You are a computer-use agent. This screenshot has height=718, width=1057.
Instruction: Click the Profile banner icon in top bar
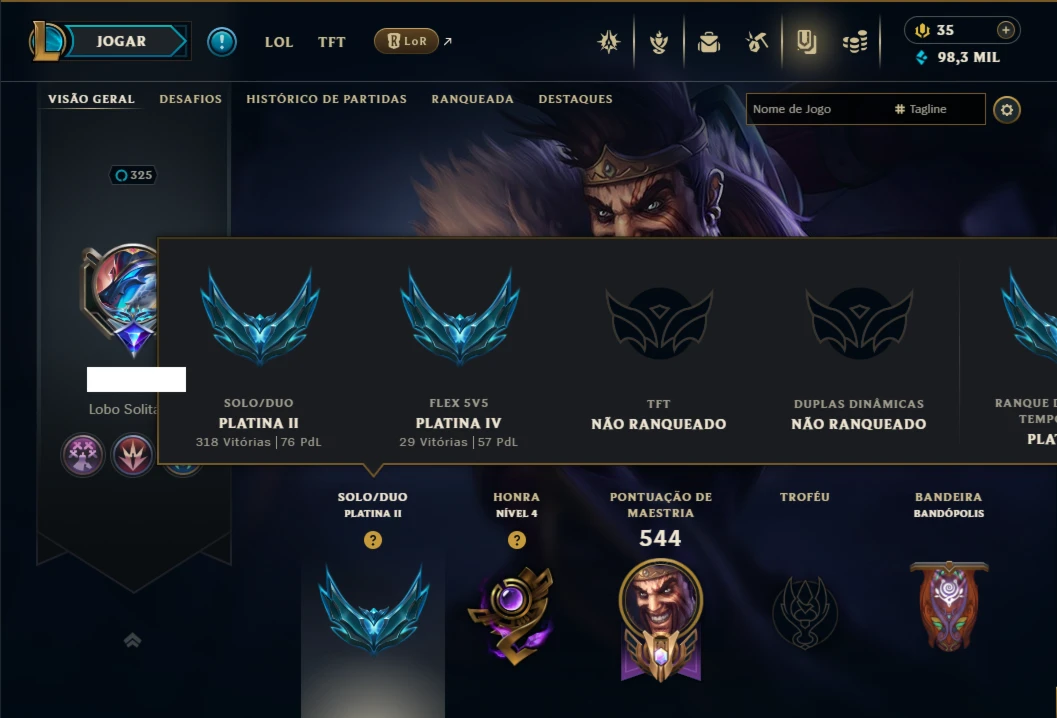click(806, 42)
